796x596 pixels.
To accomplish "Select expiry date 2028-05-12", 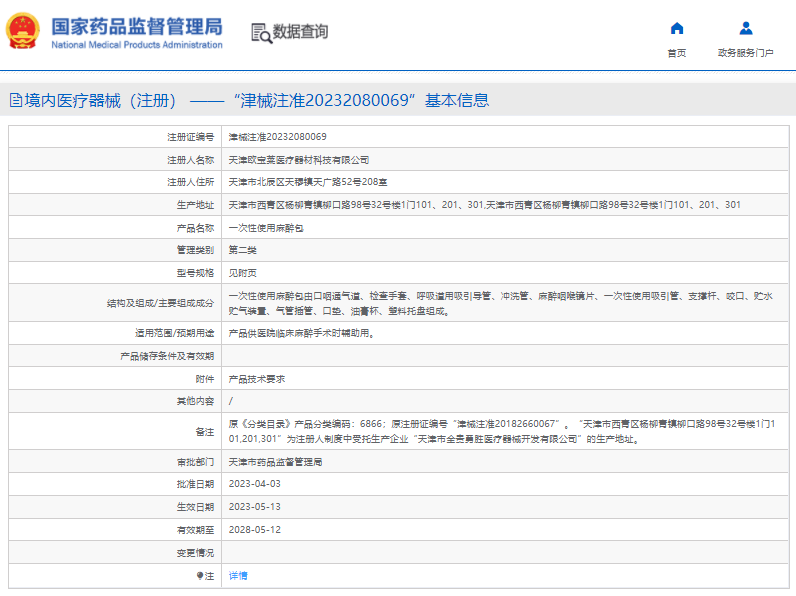I will pyautogui.click(x=254, y=529).
